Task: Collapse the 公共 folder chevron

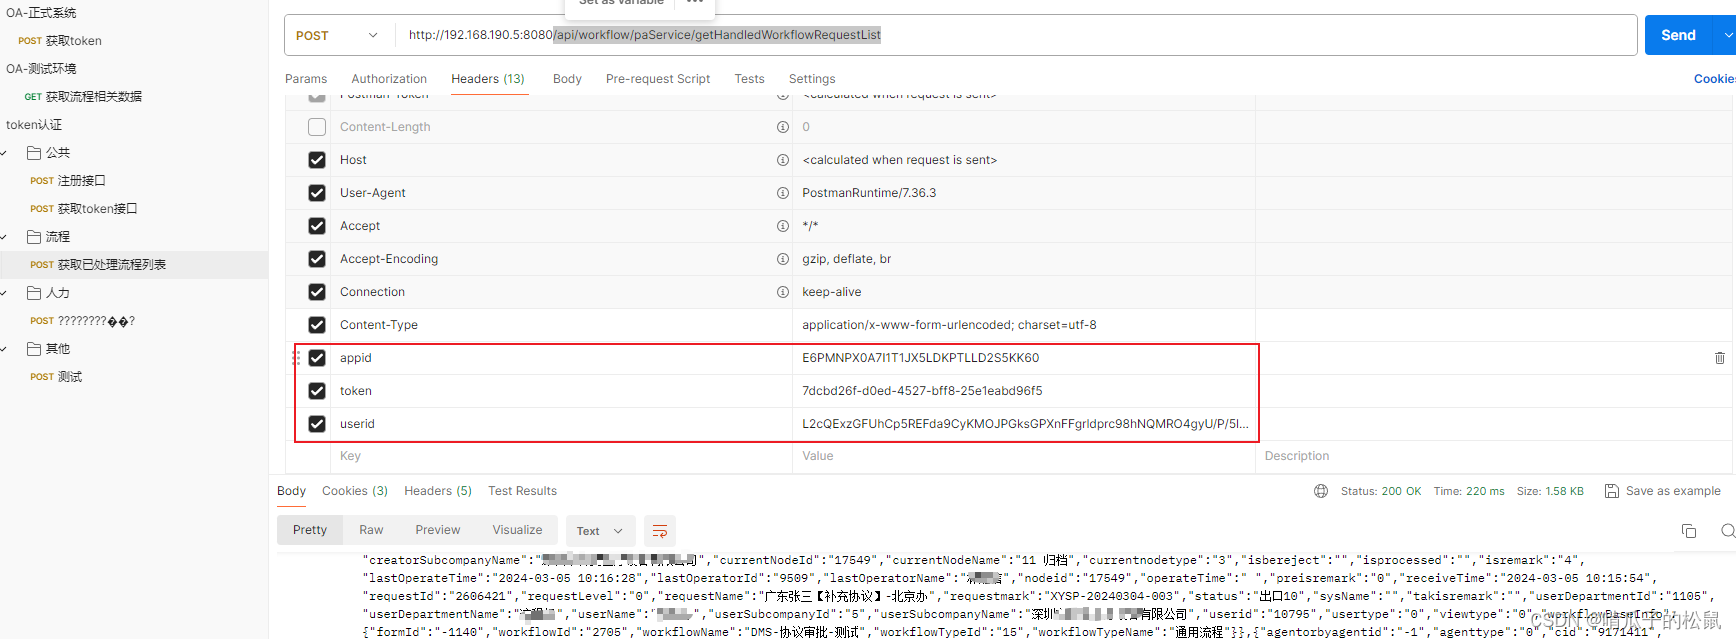Action: (x=5, y=153)
